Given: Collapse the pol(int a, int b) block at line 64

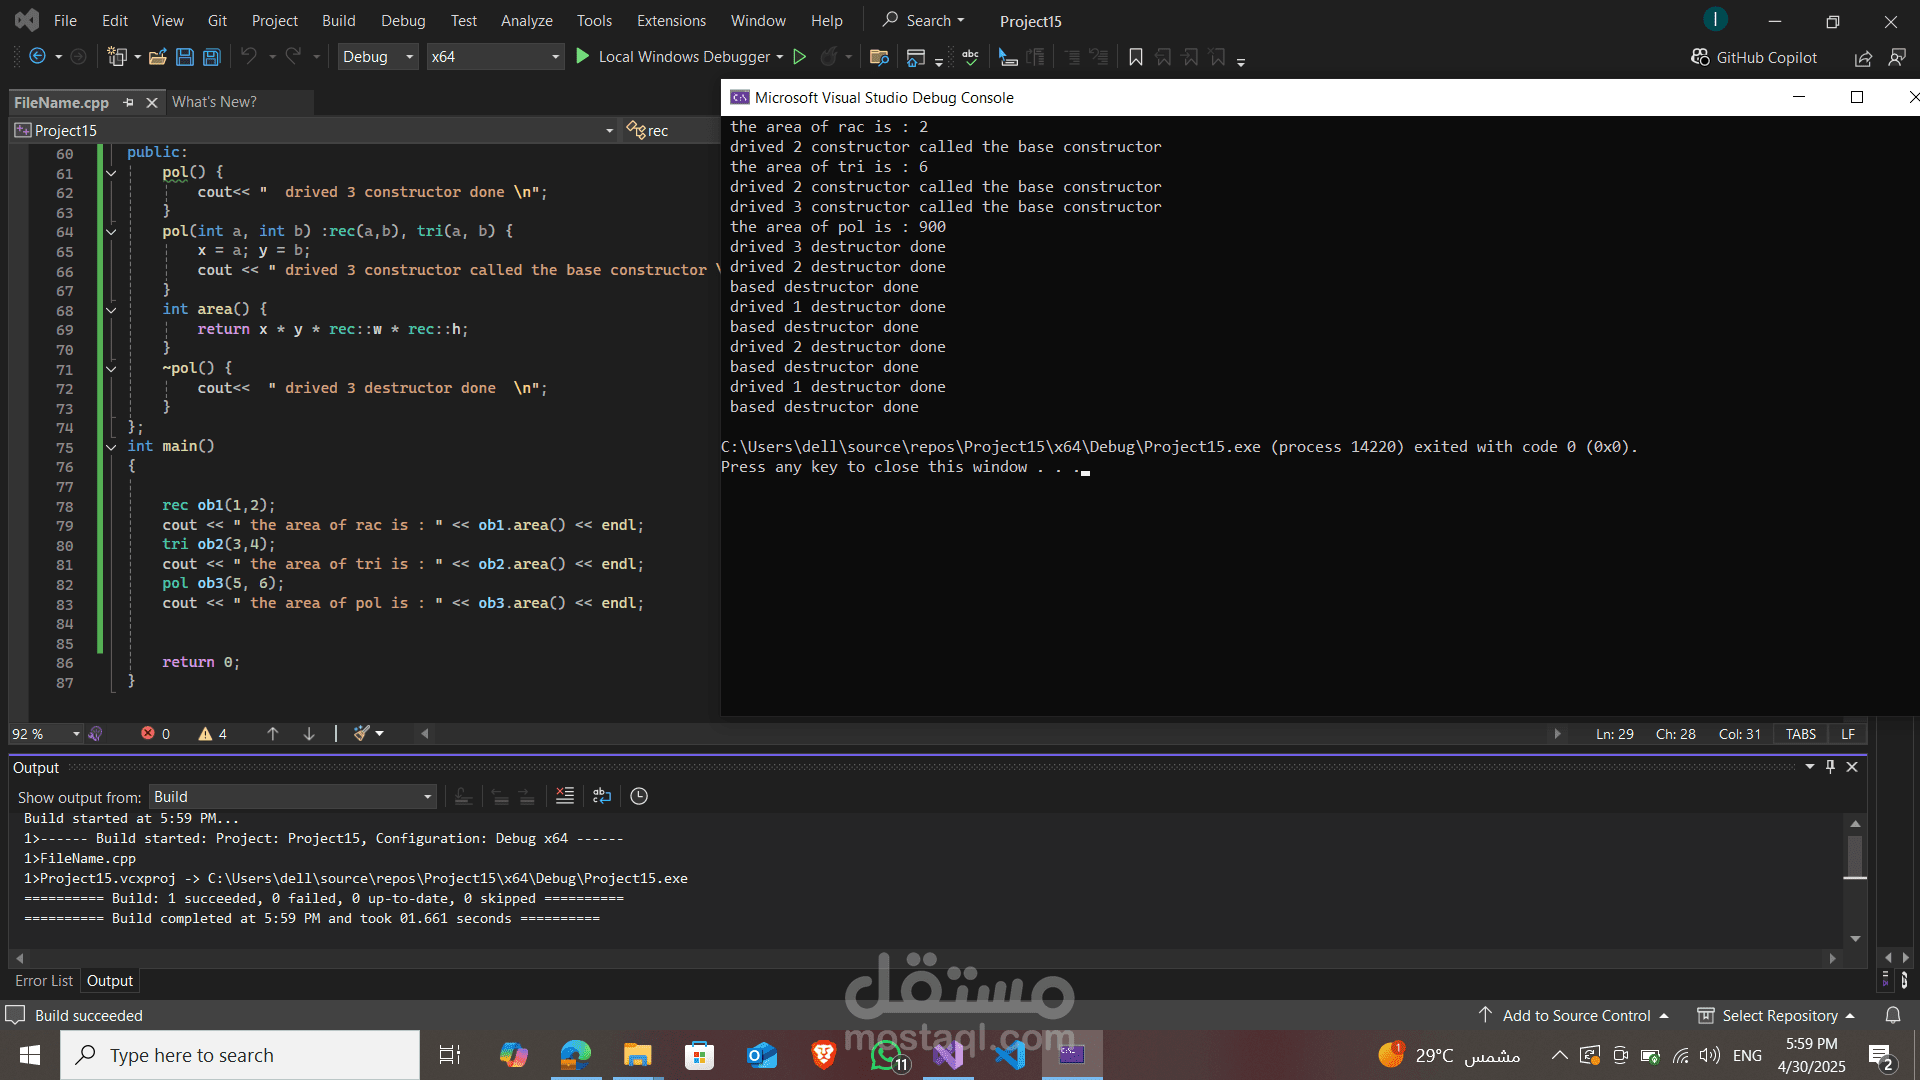Looking at the screenshot, I should click(x=111, y=232).
